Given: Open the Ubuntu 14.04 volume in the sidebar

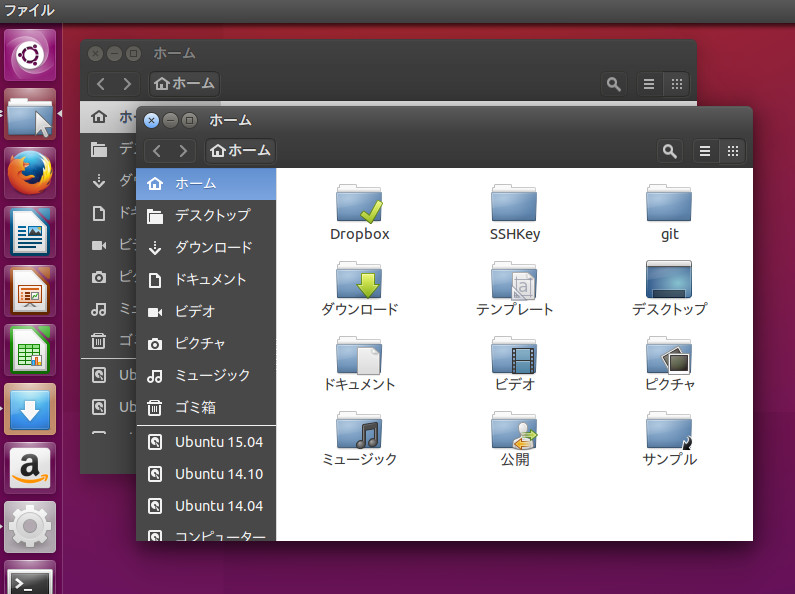Looking at the screenshot, I should (x=206, y=506).
